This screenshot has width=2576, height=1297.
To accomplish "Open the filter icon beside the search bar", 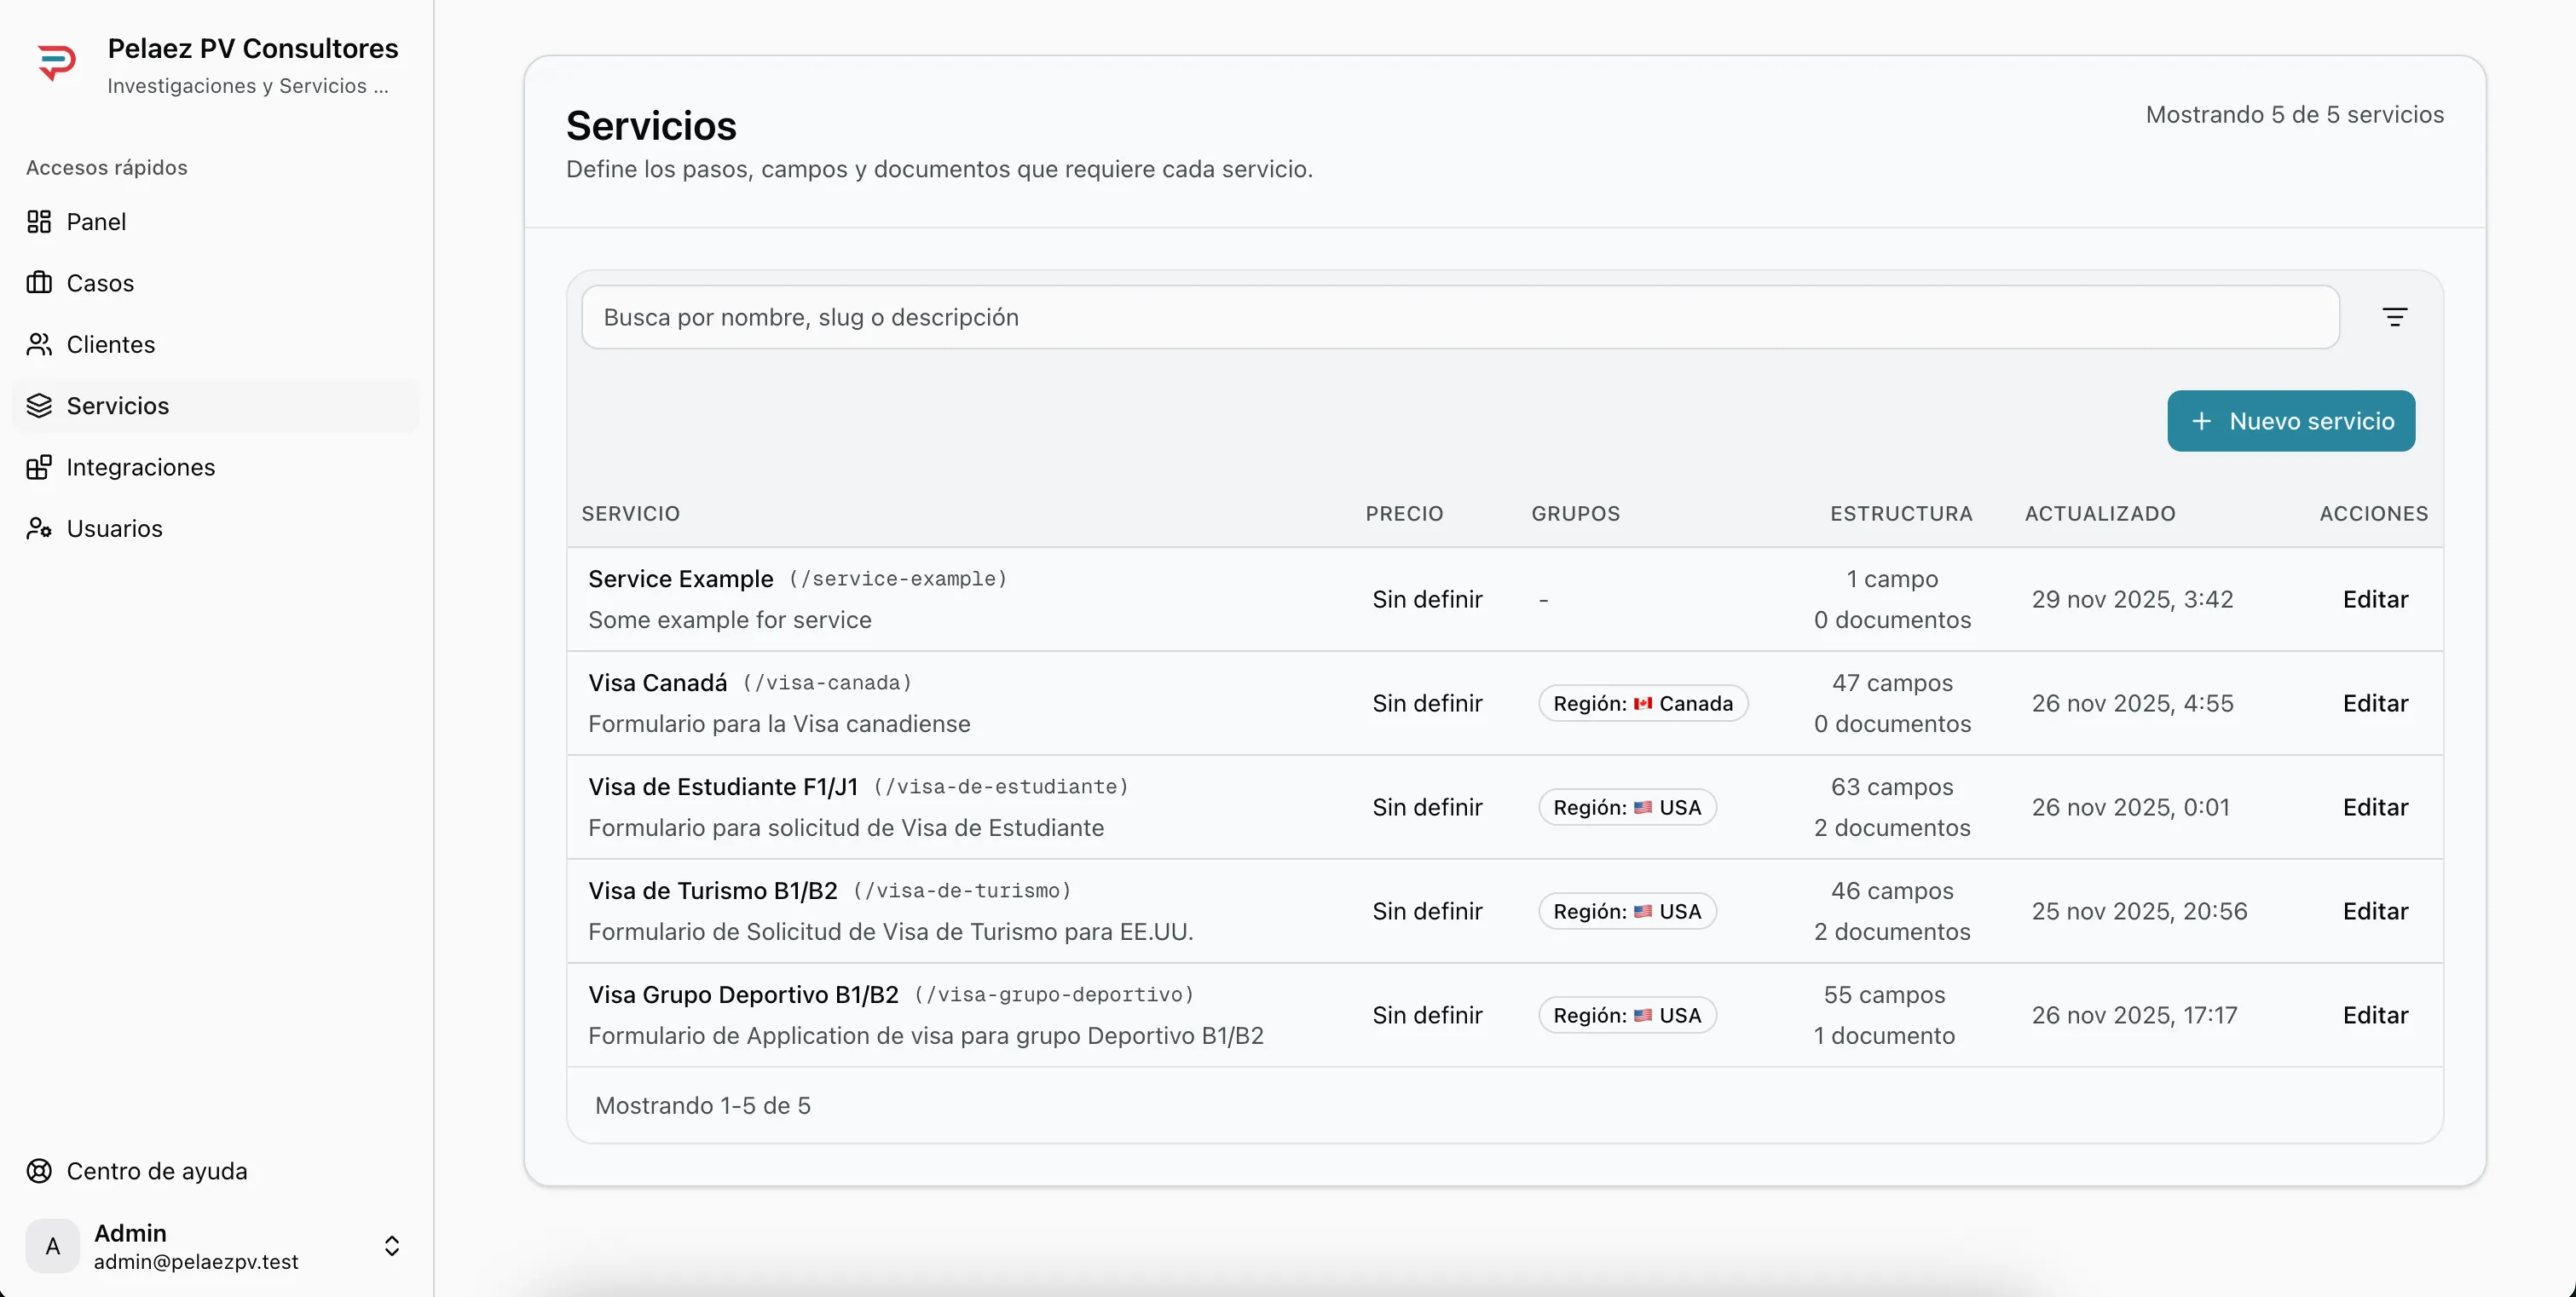I will point(2396,317).
